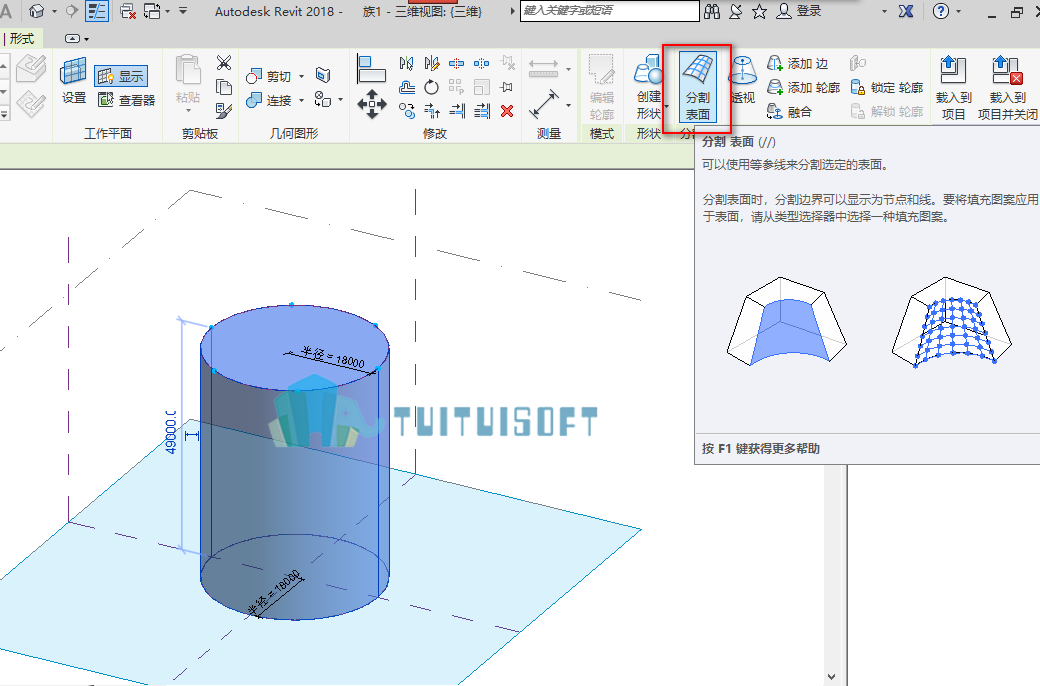
Task: Expand the Cut (剪切) geometry dropdown arrow
Action: [x=302, y=76]
